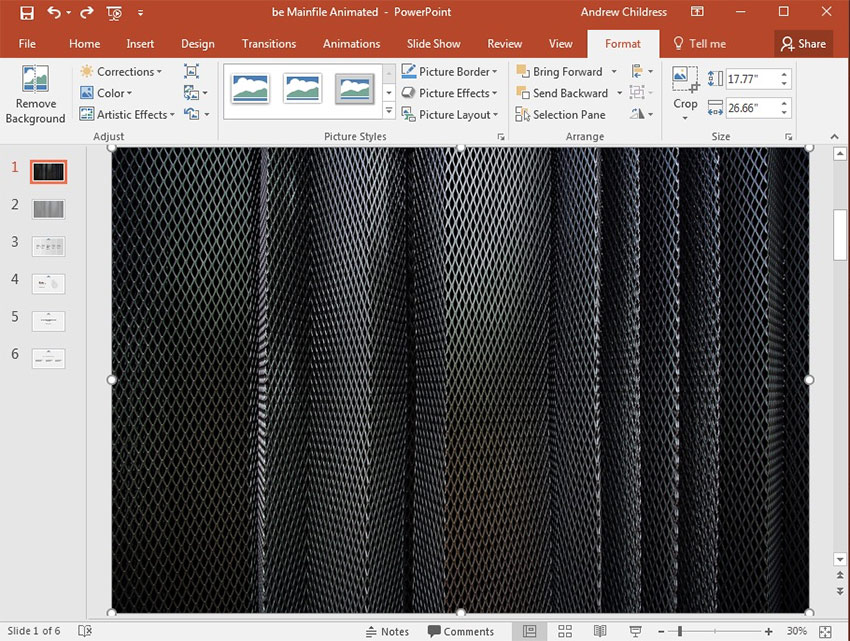Switch to the Animations tab
850x641 pixels.
click(x=351, y=44)
